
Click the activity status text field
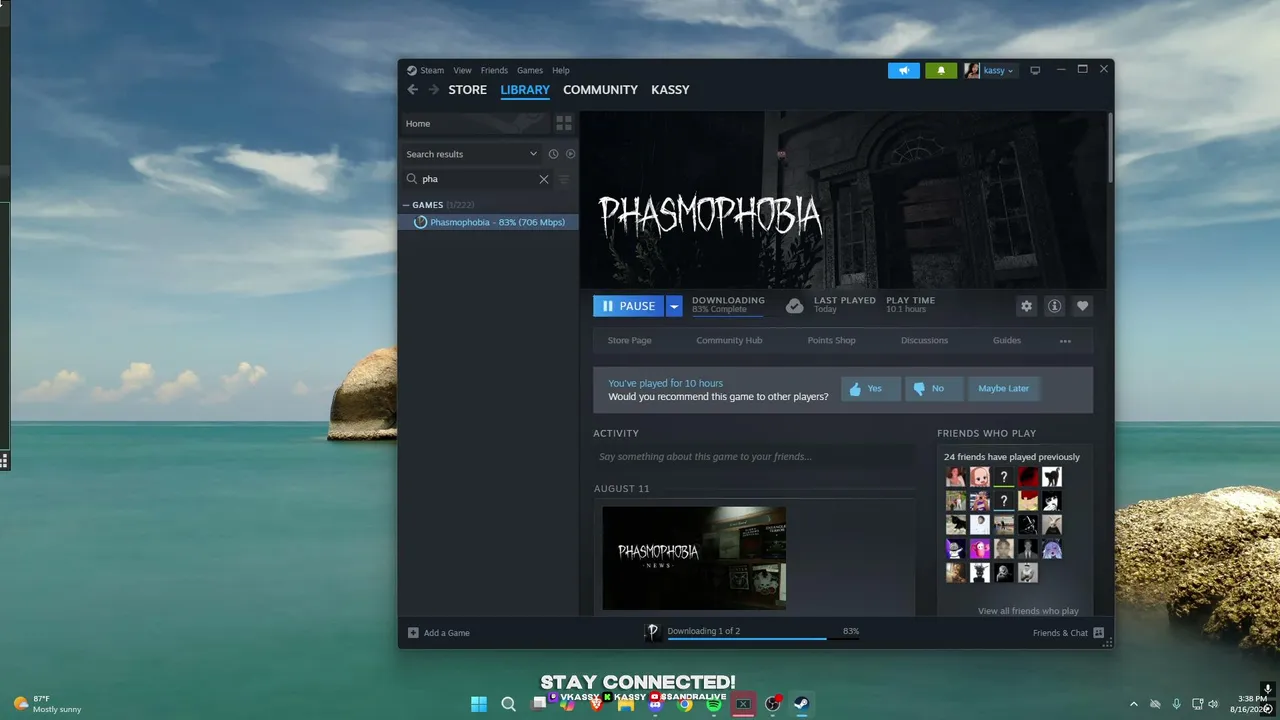pos(754,457)
